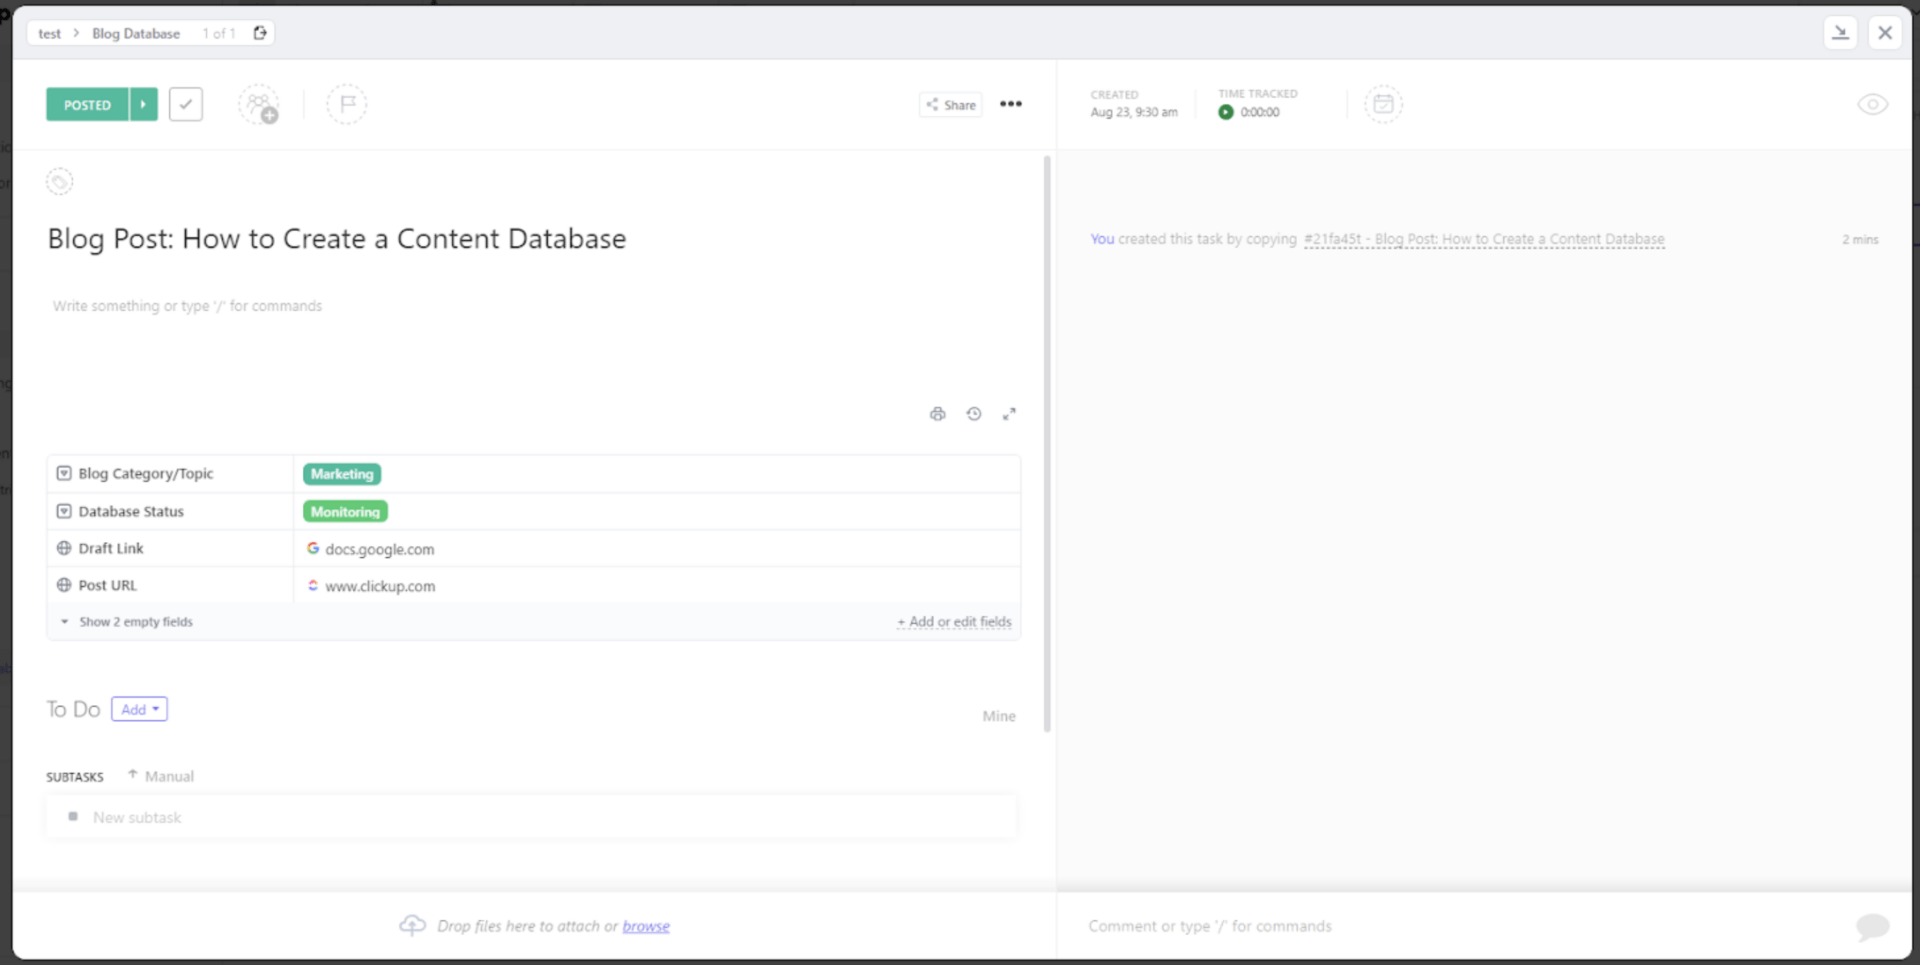
Task: Click the print description icon
Action: click(x=937, y=414)
